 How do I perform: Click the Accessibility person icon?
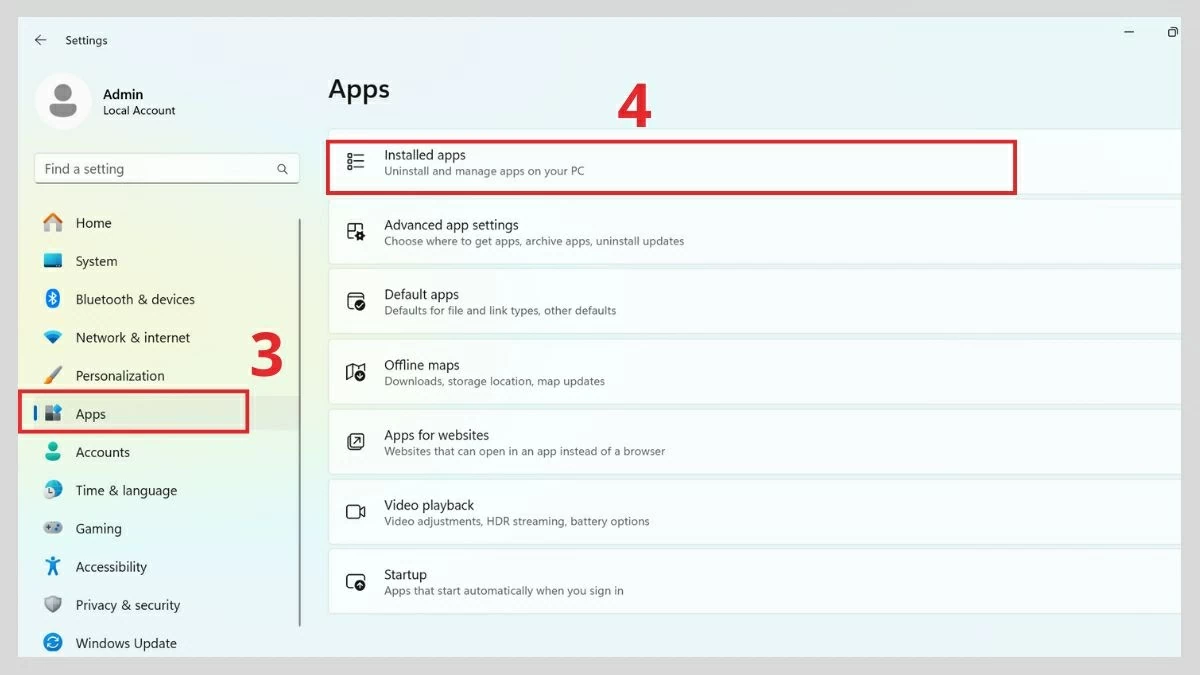point(52,566)
